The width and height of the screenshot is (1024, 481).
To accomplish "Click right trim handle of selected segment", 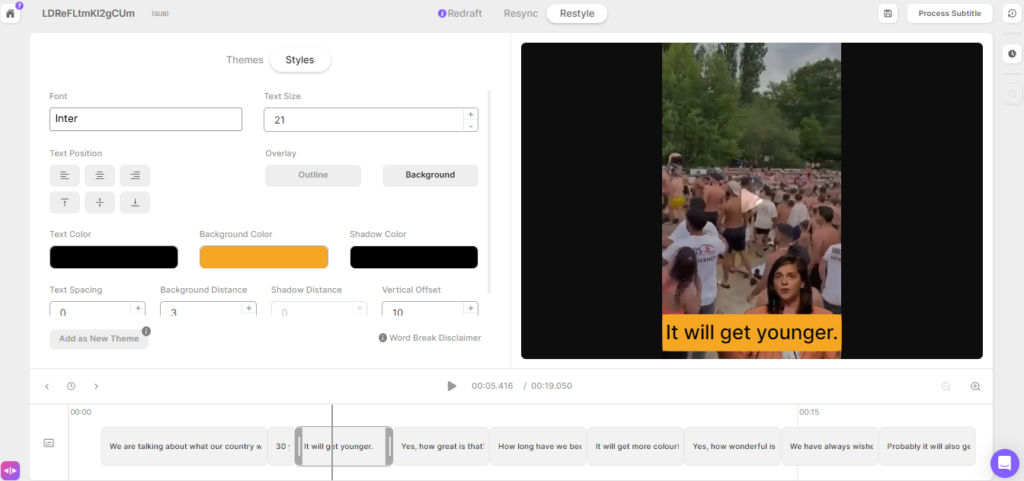I will (x=390, y=446).
